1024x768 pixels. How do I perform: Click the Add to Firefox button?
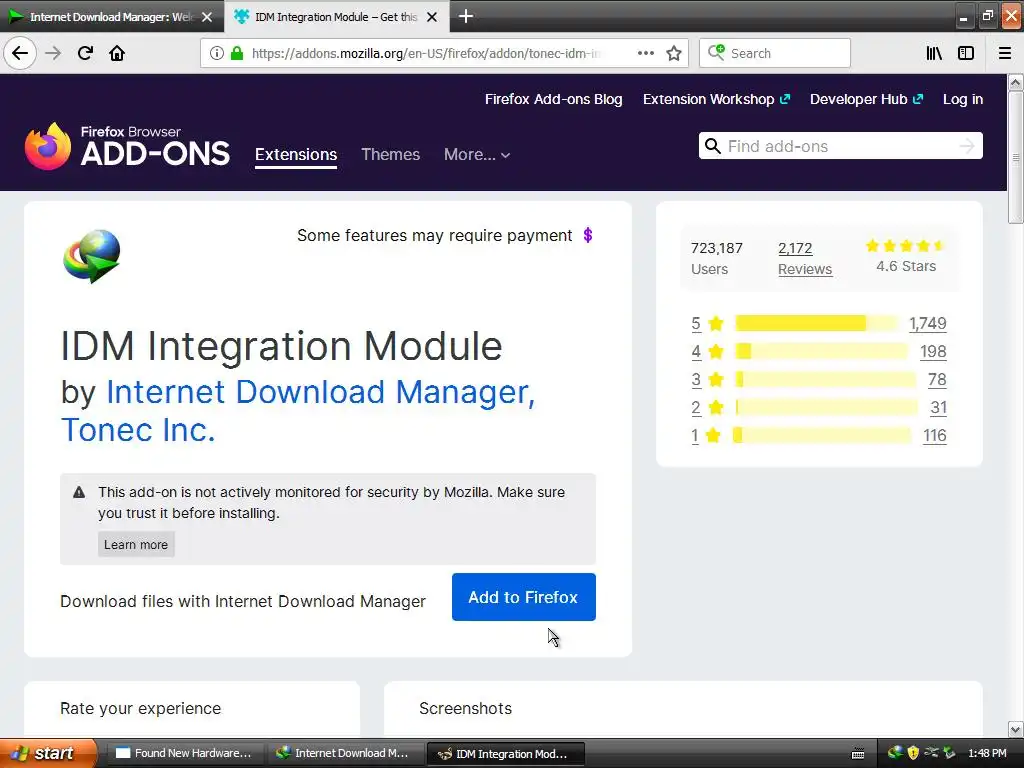(x=524, y=597)
